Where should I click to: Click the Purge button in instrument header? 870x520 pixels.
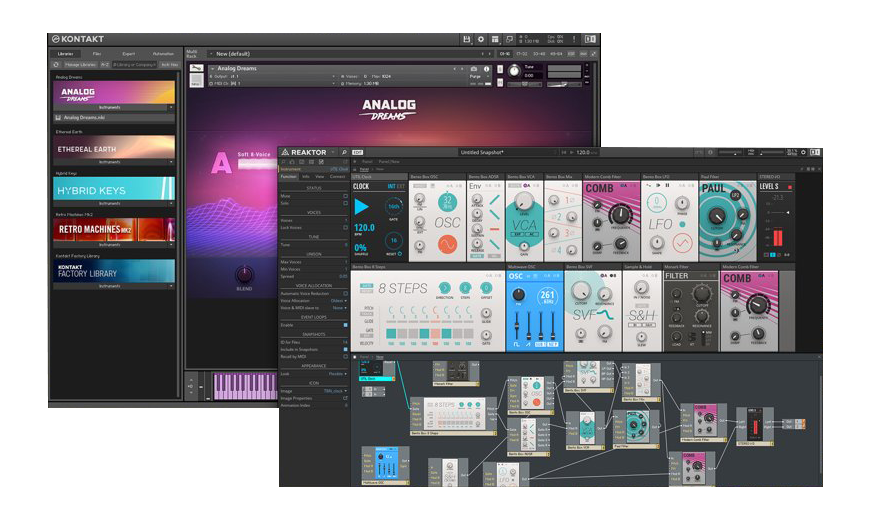(x=476, y=77)
